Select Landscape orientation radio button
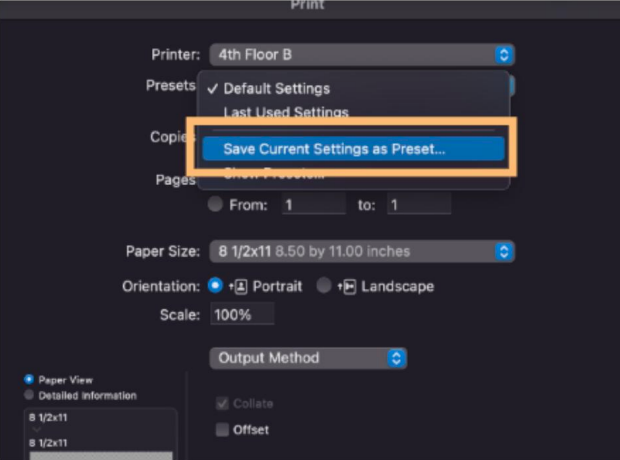The width and height of the screenshot is (620, 460). (x=324, y=286)
